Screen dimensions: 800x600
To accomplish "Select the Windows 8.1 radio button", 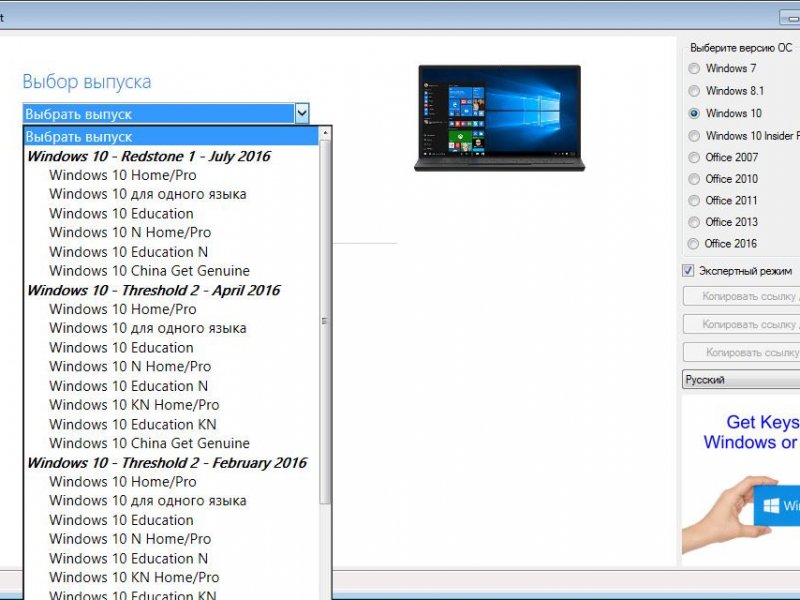I will coord(694,91).
